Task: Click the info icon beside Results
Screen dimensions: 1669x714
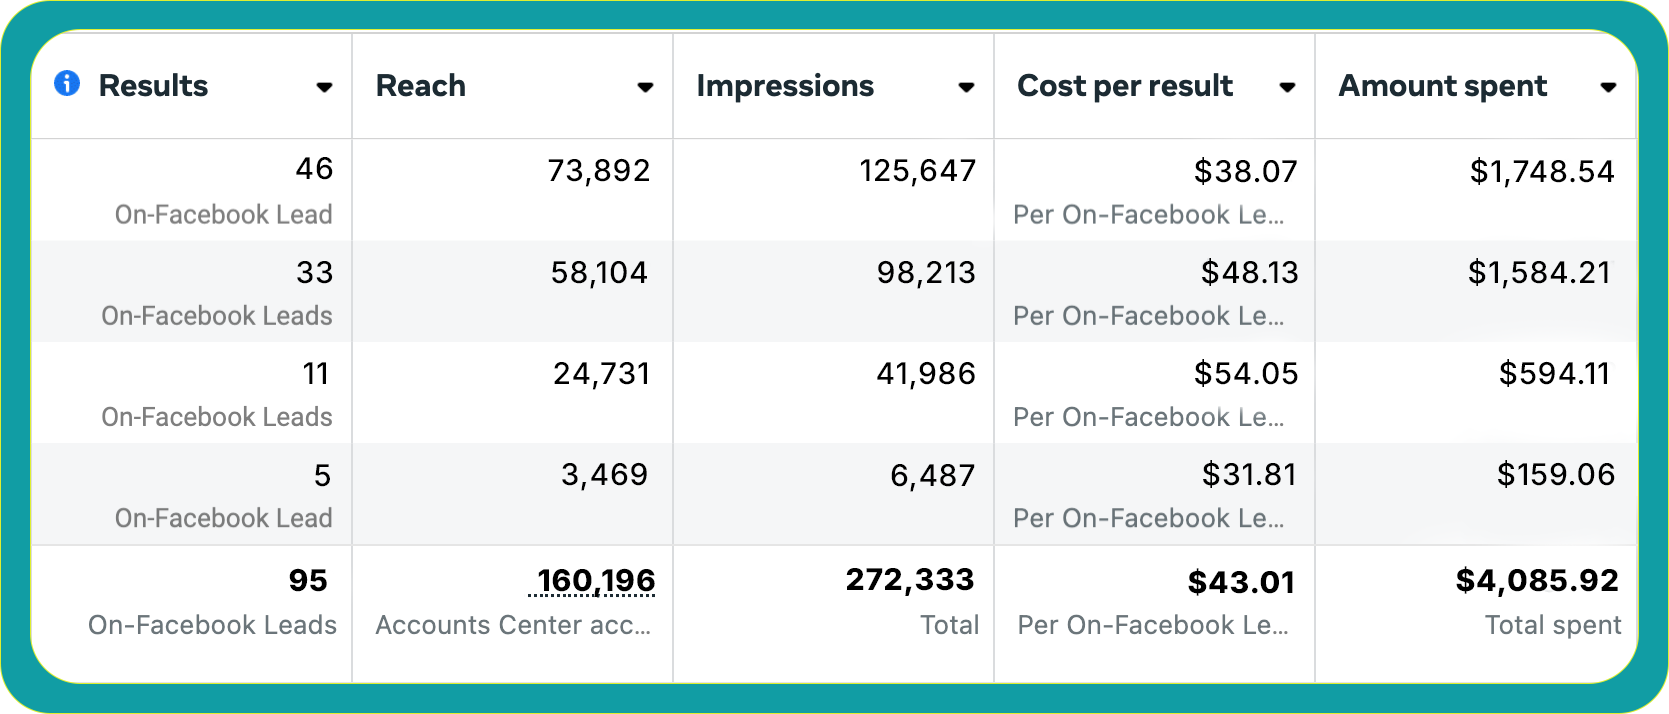Action: click(x=67, y=84)
